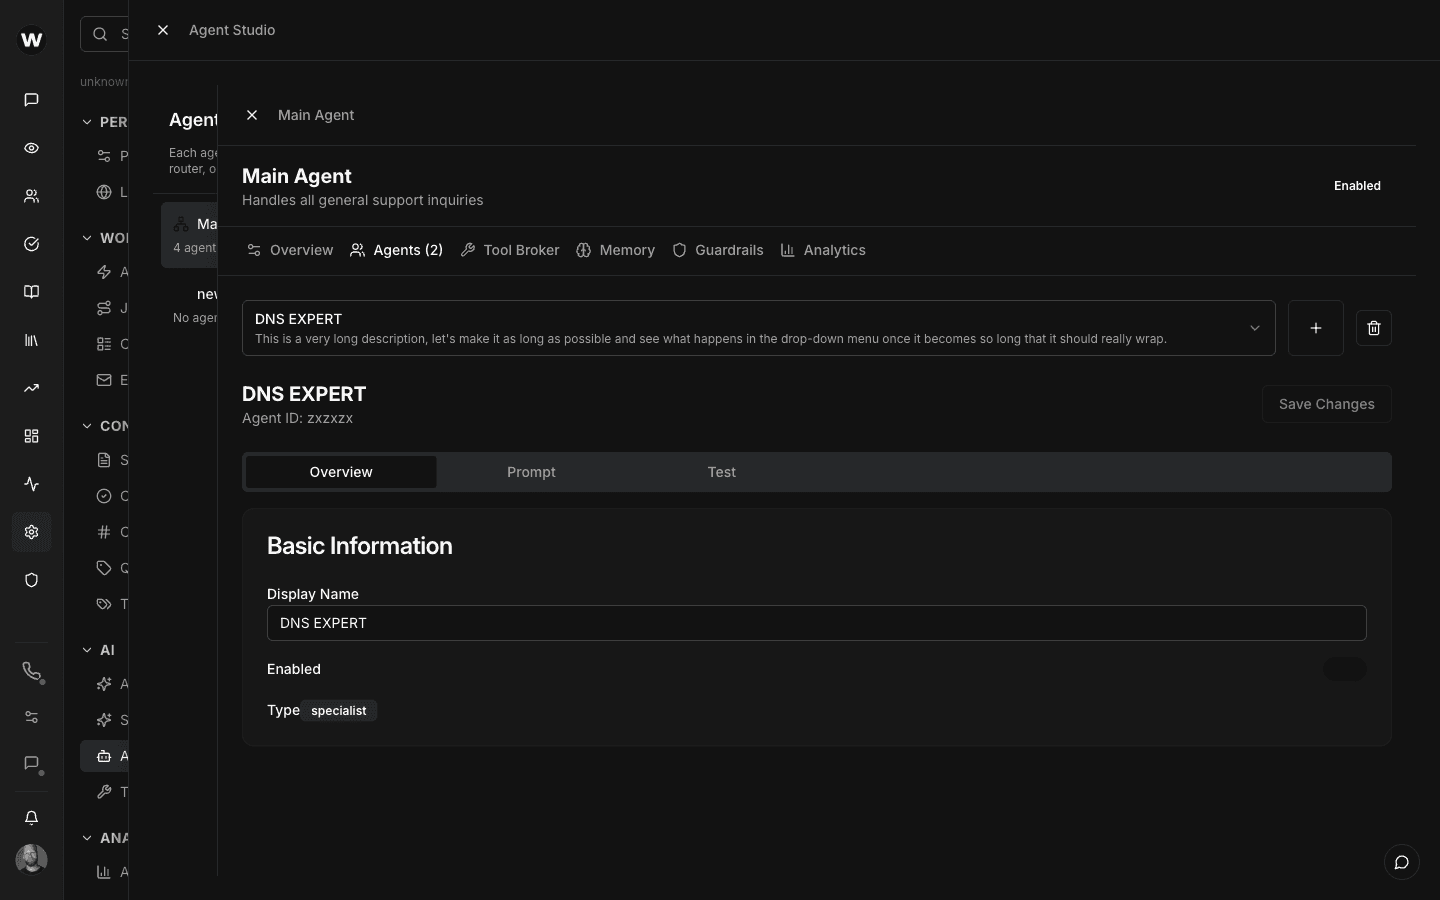
Task: Switch to the Prompt tab
Action: pos(531,472)
